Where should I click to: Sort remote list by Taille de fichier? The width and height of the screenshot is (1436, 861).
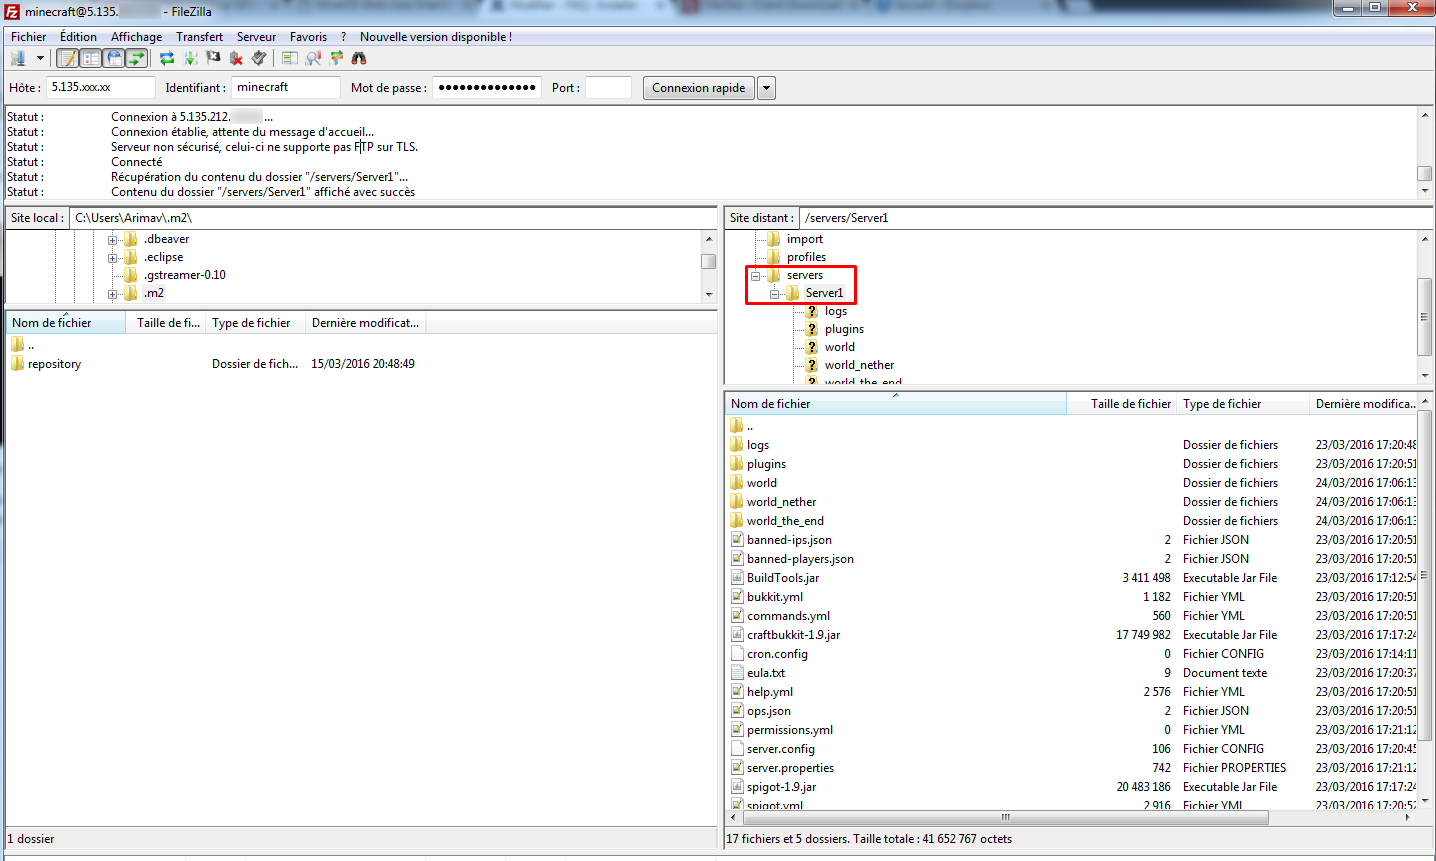pos(1121,404)
